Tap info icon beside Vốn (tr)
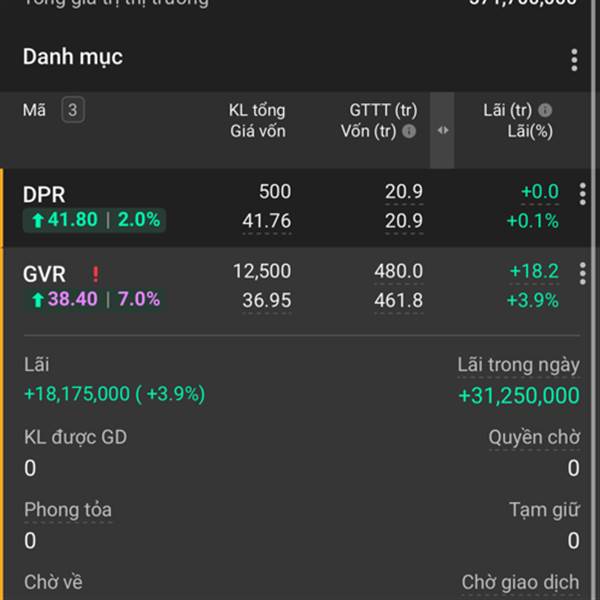The width and height of the screenshot is (600, 600). (409, 131)
